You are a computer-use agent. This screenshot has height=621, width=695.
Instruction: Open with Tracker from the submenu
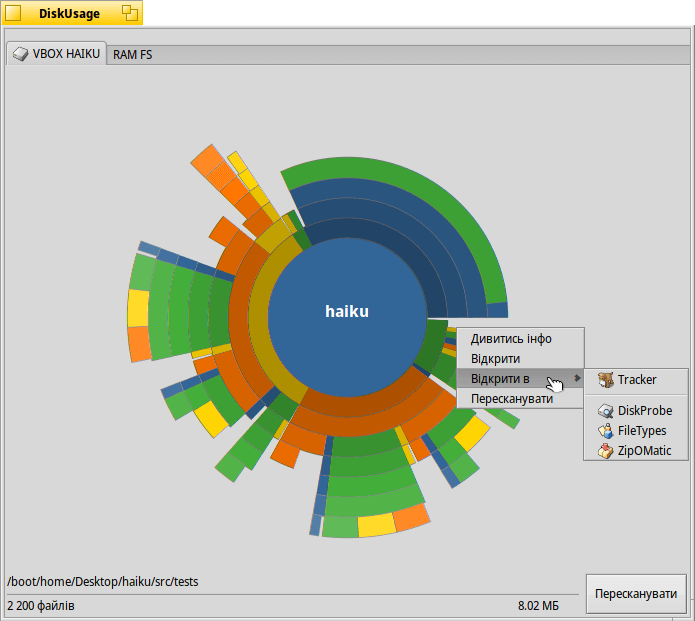636,380
